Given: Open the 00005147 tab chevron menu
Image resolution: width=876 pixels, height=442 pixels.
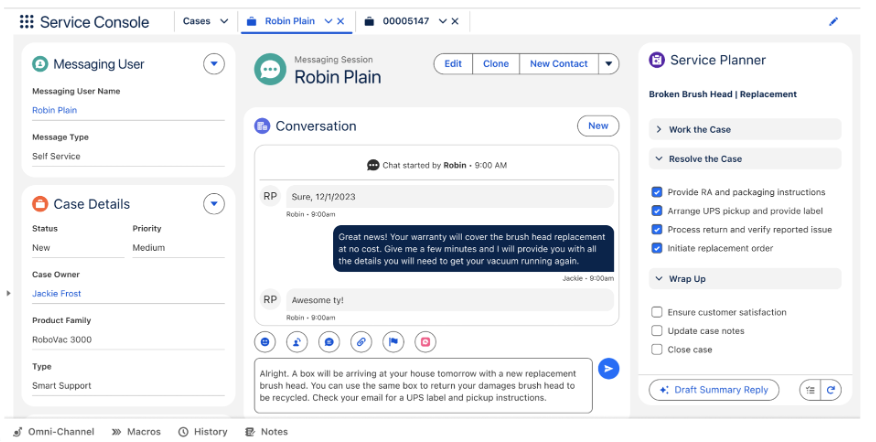Looking at the screenshot, I should tap(442, 21).
